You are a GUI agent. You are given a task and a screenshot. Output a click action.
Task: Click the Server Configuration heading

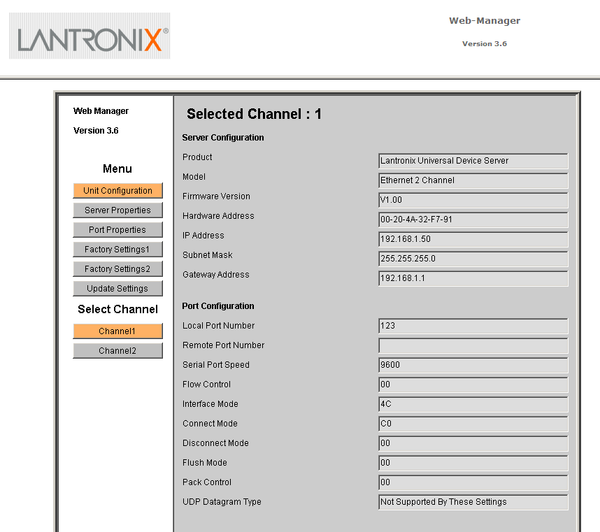(223, 137)
